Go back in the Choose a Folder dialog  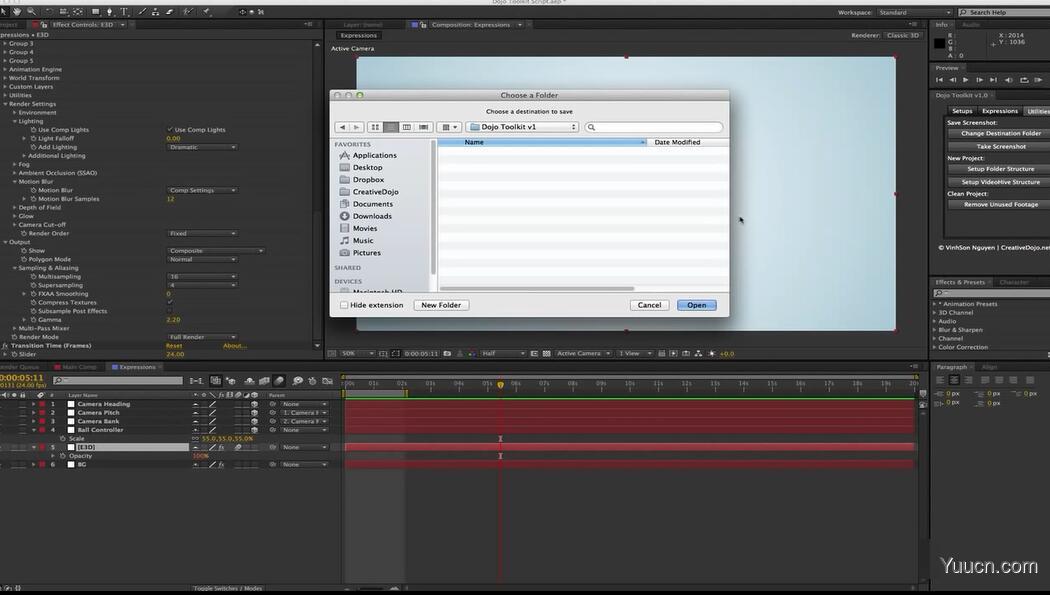pyautogui.click(x=342, y=127)
